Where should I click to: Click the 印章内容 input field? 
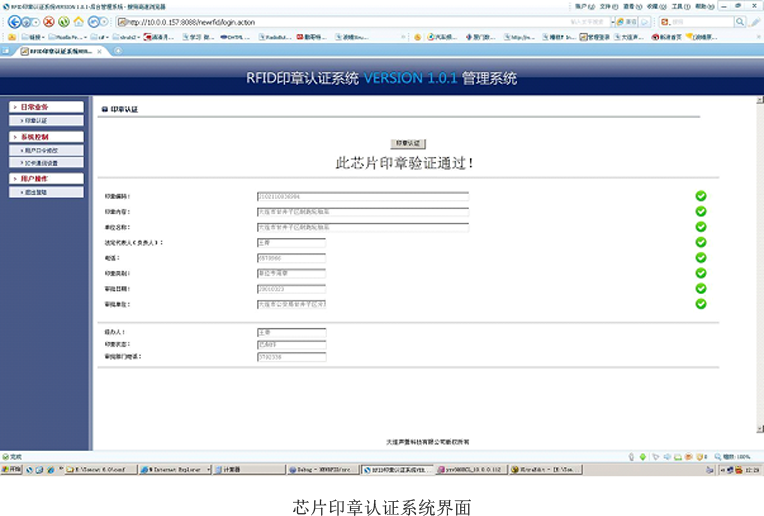(363, 212)
